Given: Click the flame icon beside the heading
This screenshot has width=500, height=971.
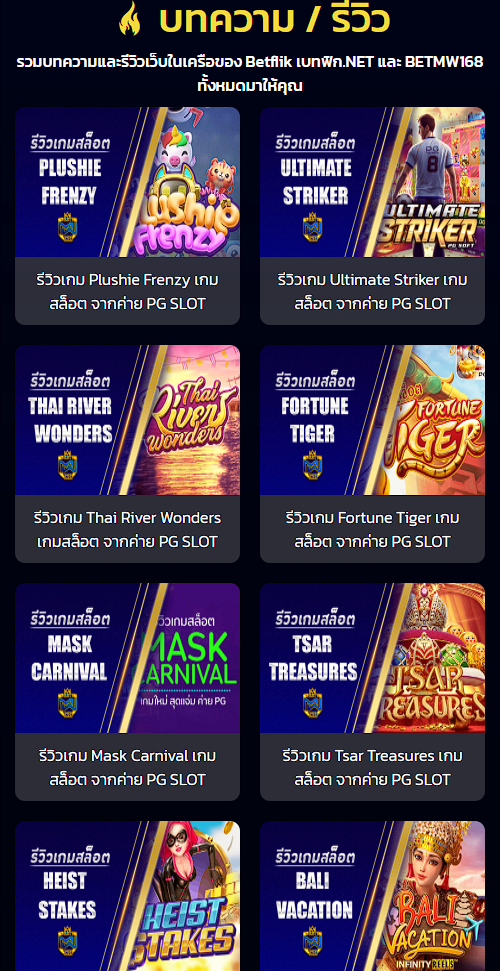Looking at the screenshot, I should click(130, 19).
